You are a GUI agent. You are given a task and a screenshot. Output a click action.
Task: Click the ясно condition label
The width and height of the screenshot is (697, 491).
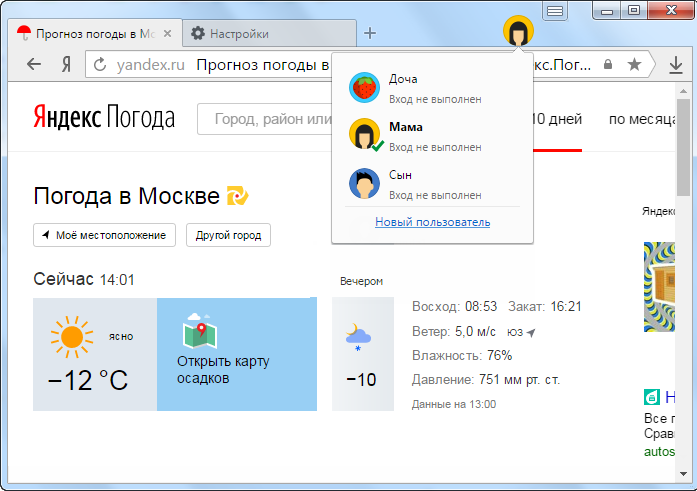pyautogui.click(x=121, y=337)
